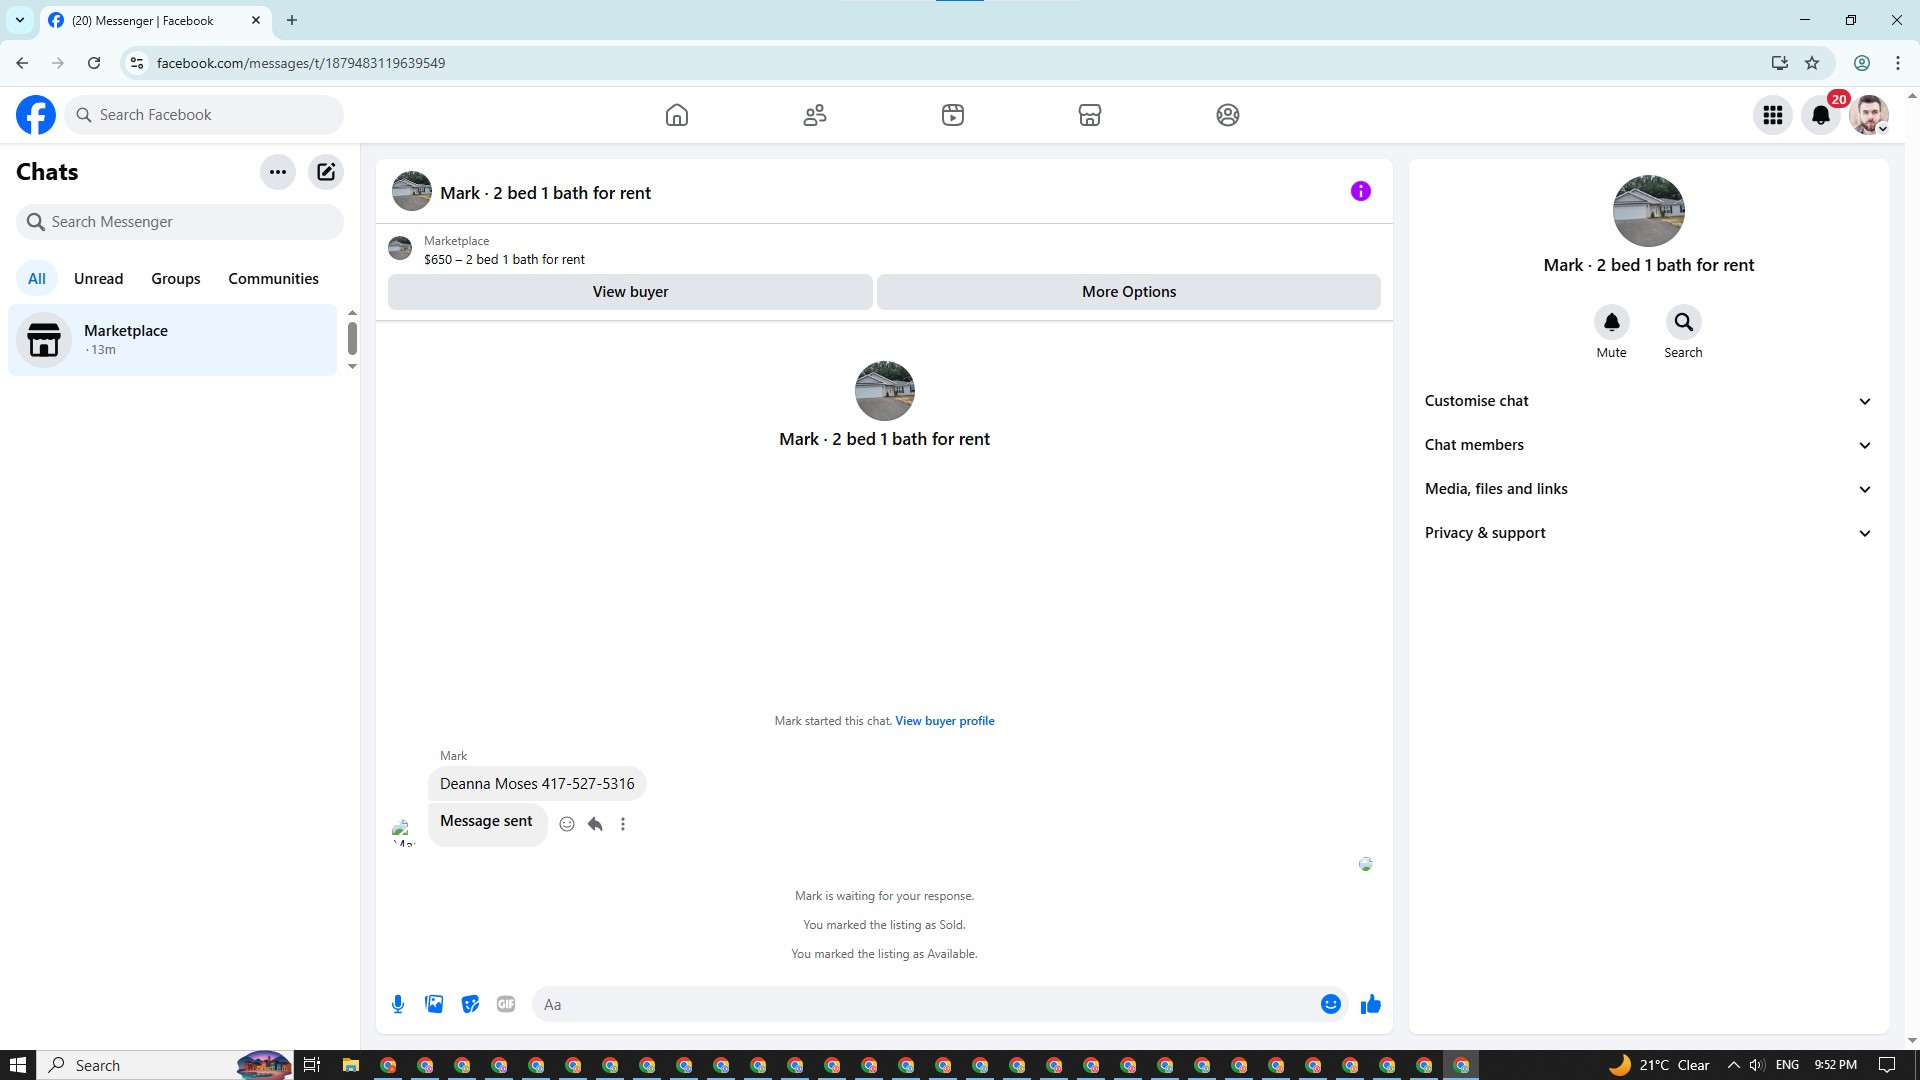Open a new browser tab
The image size is (1920, 1080).
(292, 20)
